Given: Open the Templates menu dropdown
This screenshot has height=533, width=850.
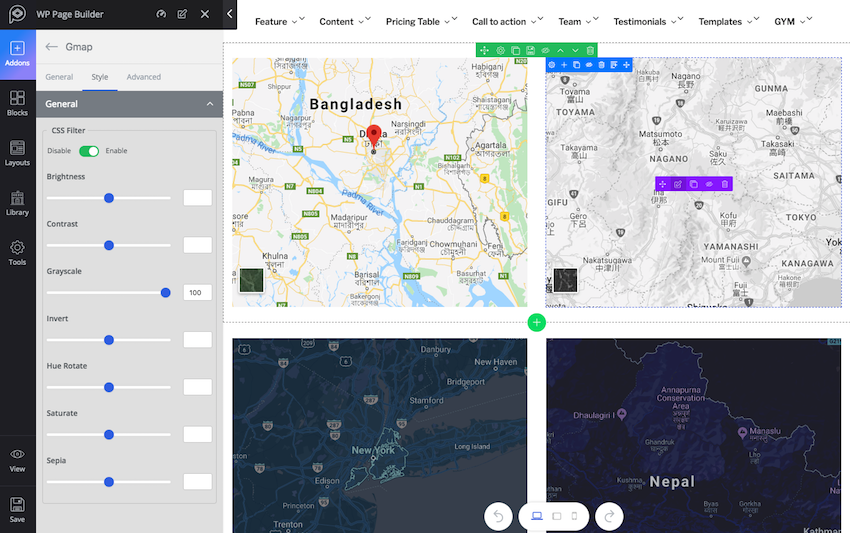Looking at the screenshot, I should (x=729, y=22).
